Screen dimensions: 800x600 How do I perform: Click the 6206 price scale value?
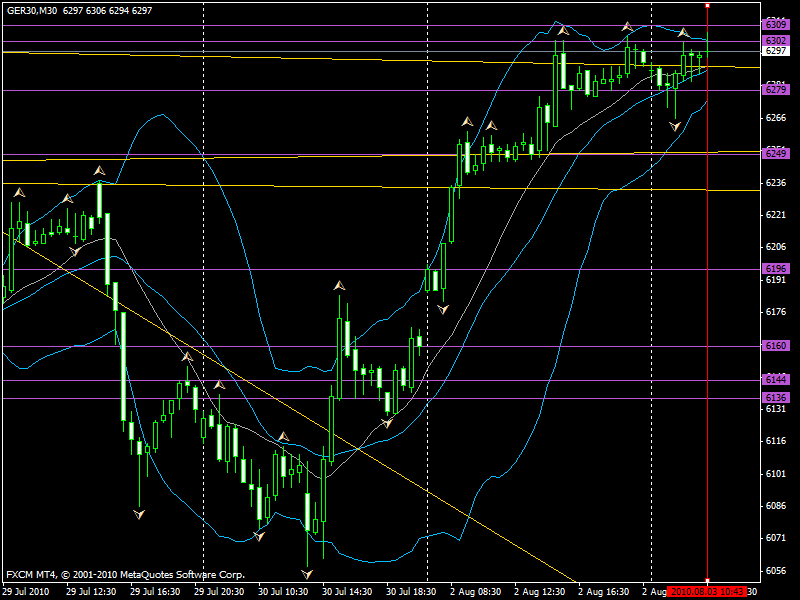coord(776,247)
